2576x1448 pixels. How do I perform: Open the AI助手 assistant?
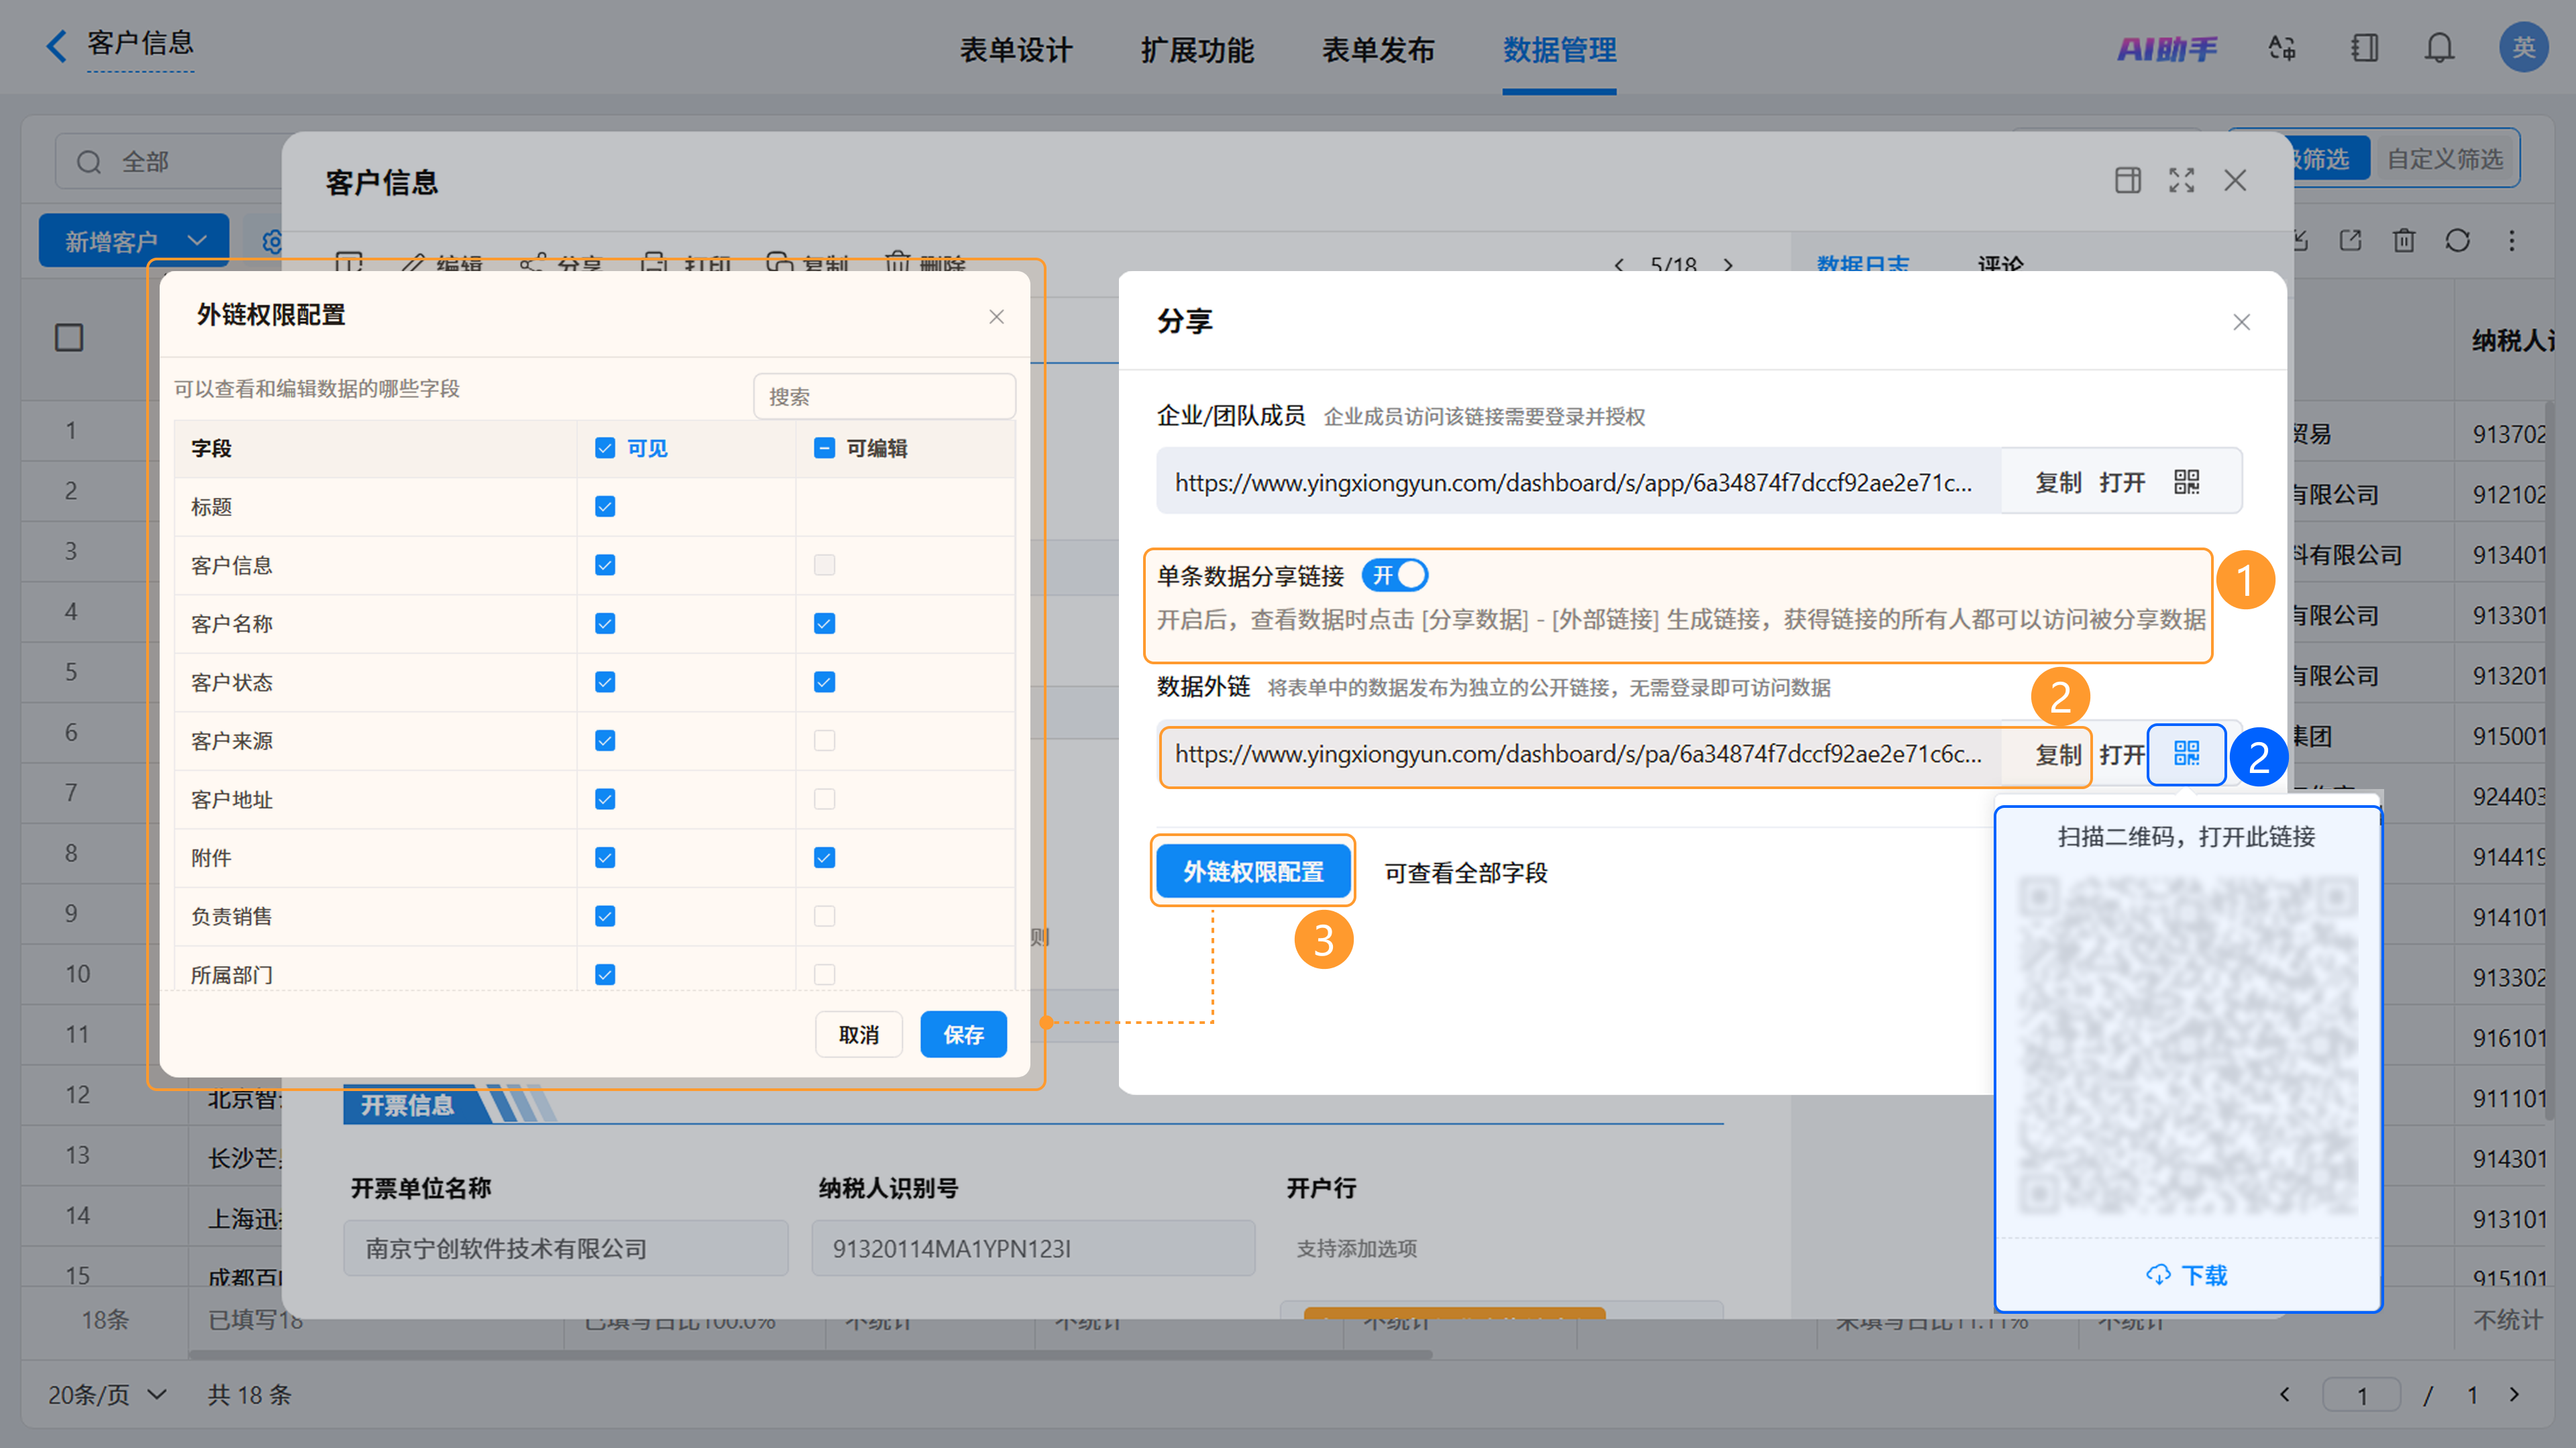coord(2166,48)
